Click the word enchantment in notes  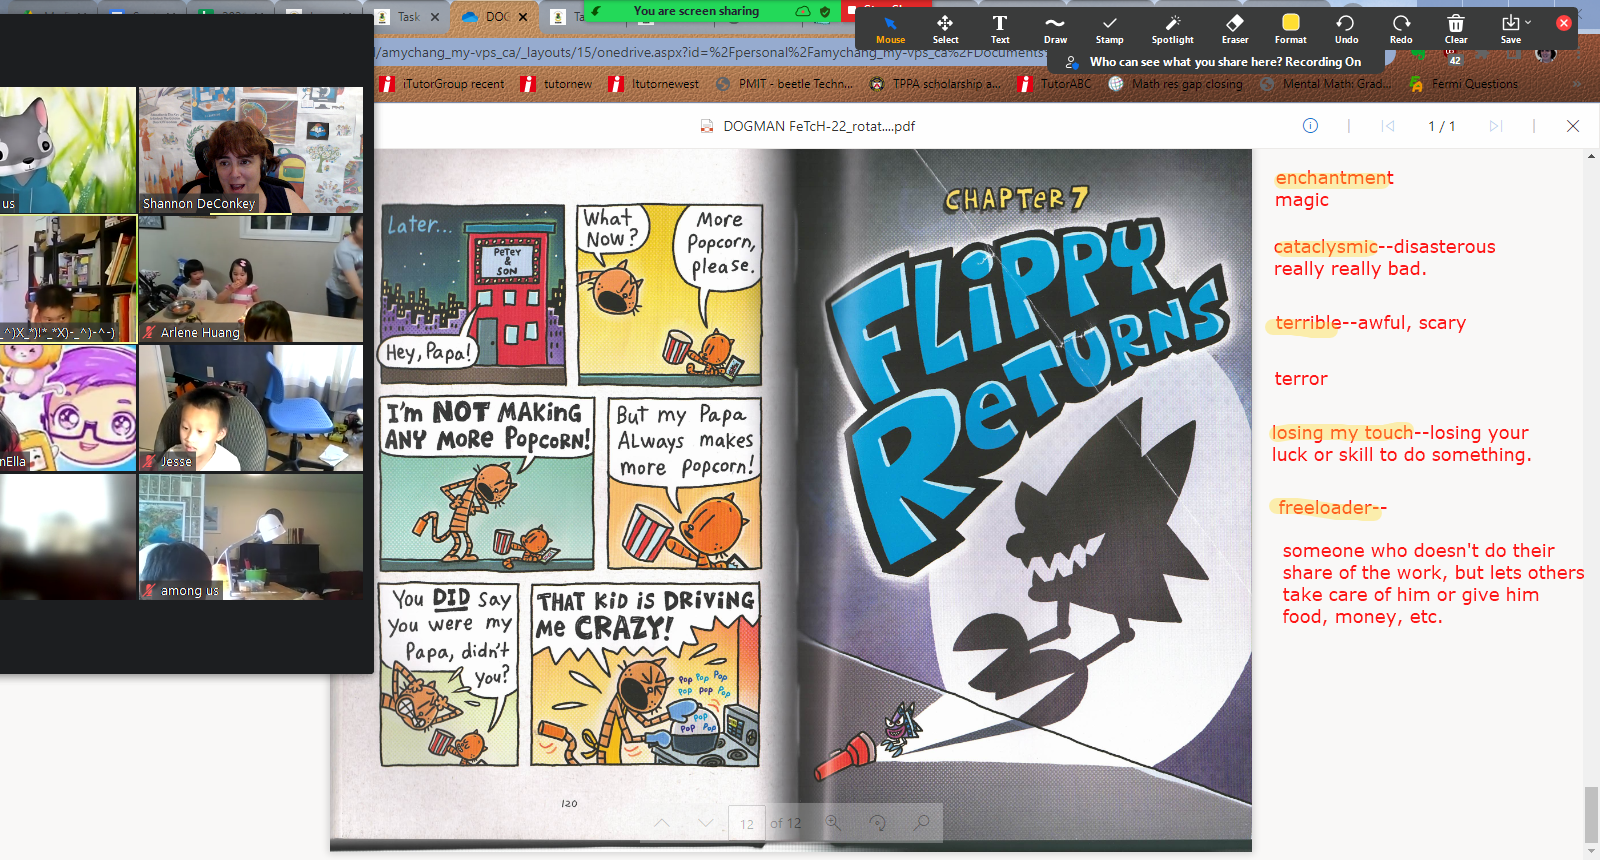1334,178
